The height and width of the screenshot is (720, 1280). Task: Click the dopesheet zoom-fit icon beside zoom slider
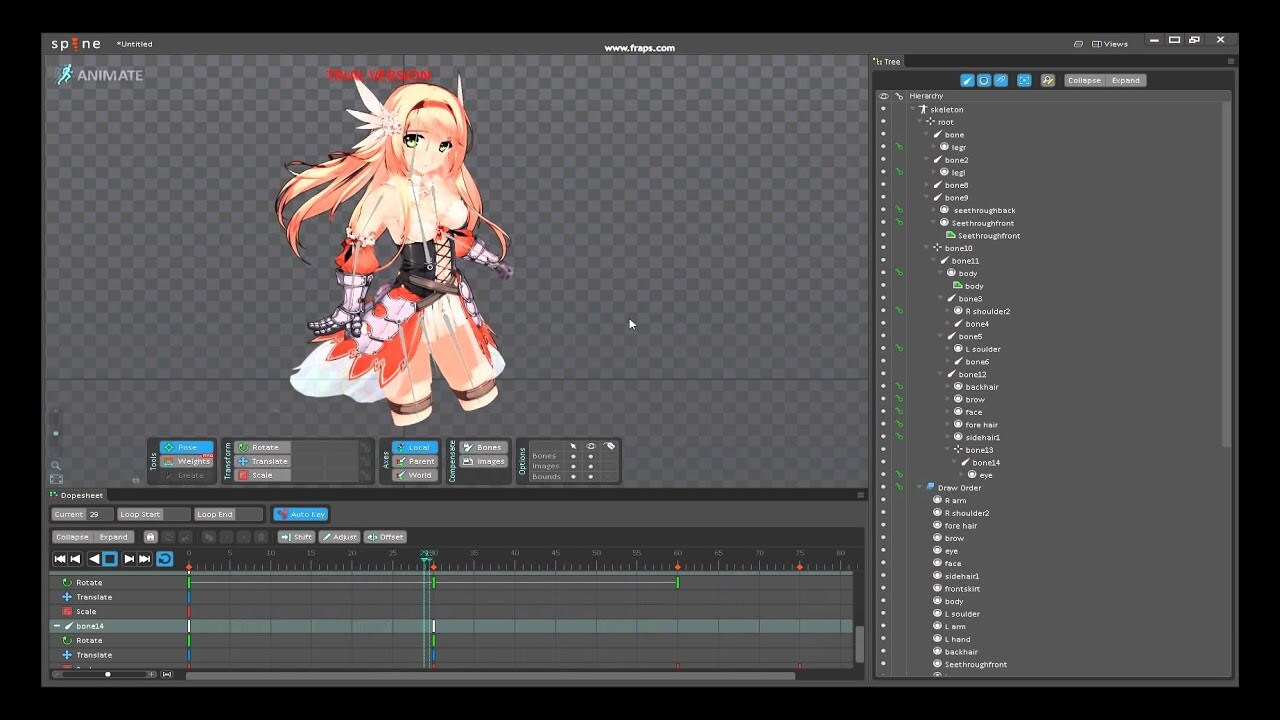click(x=167, y=674)
